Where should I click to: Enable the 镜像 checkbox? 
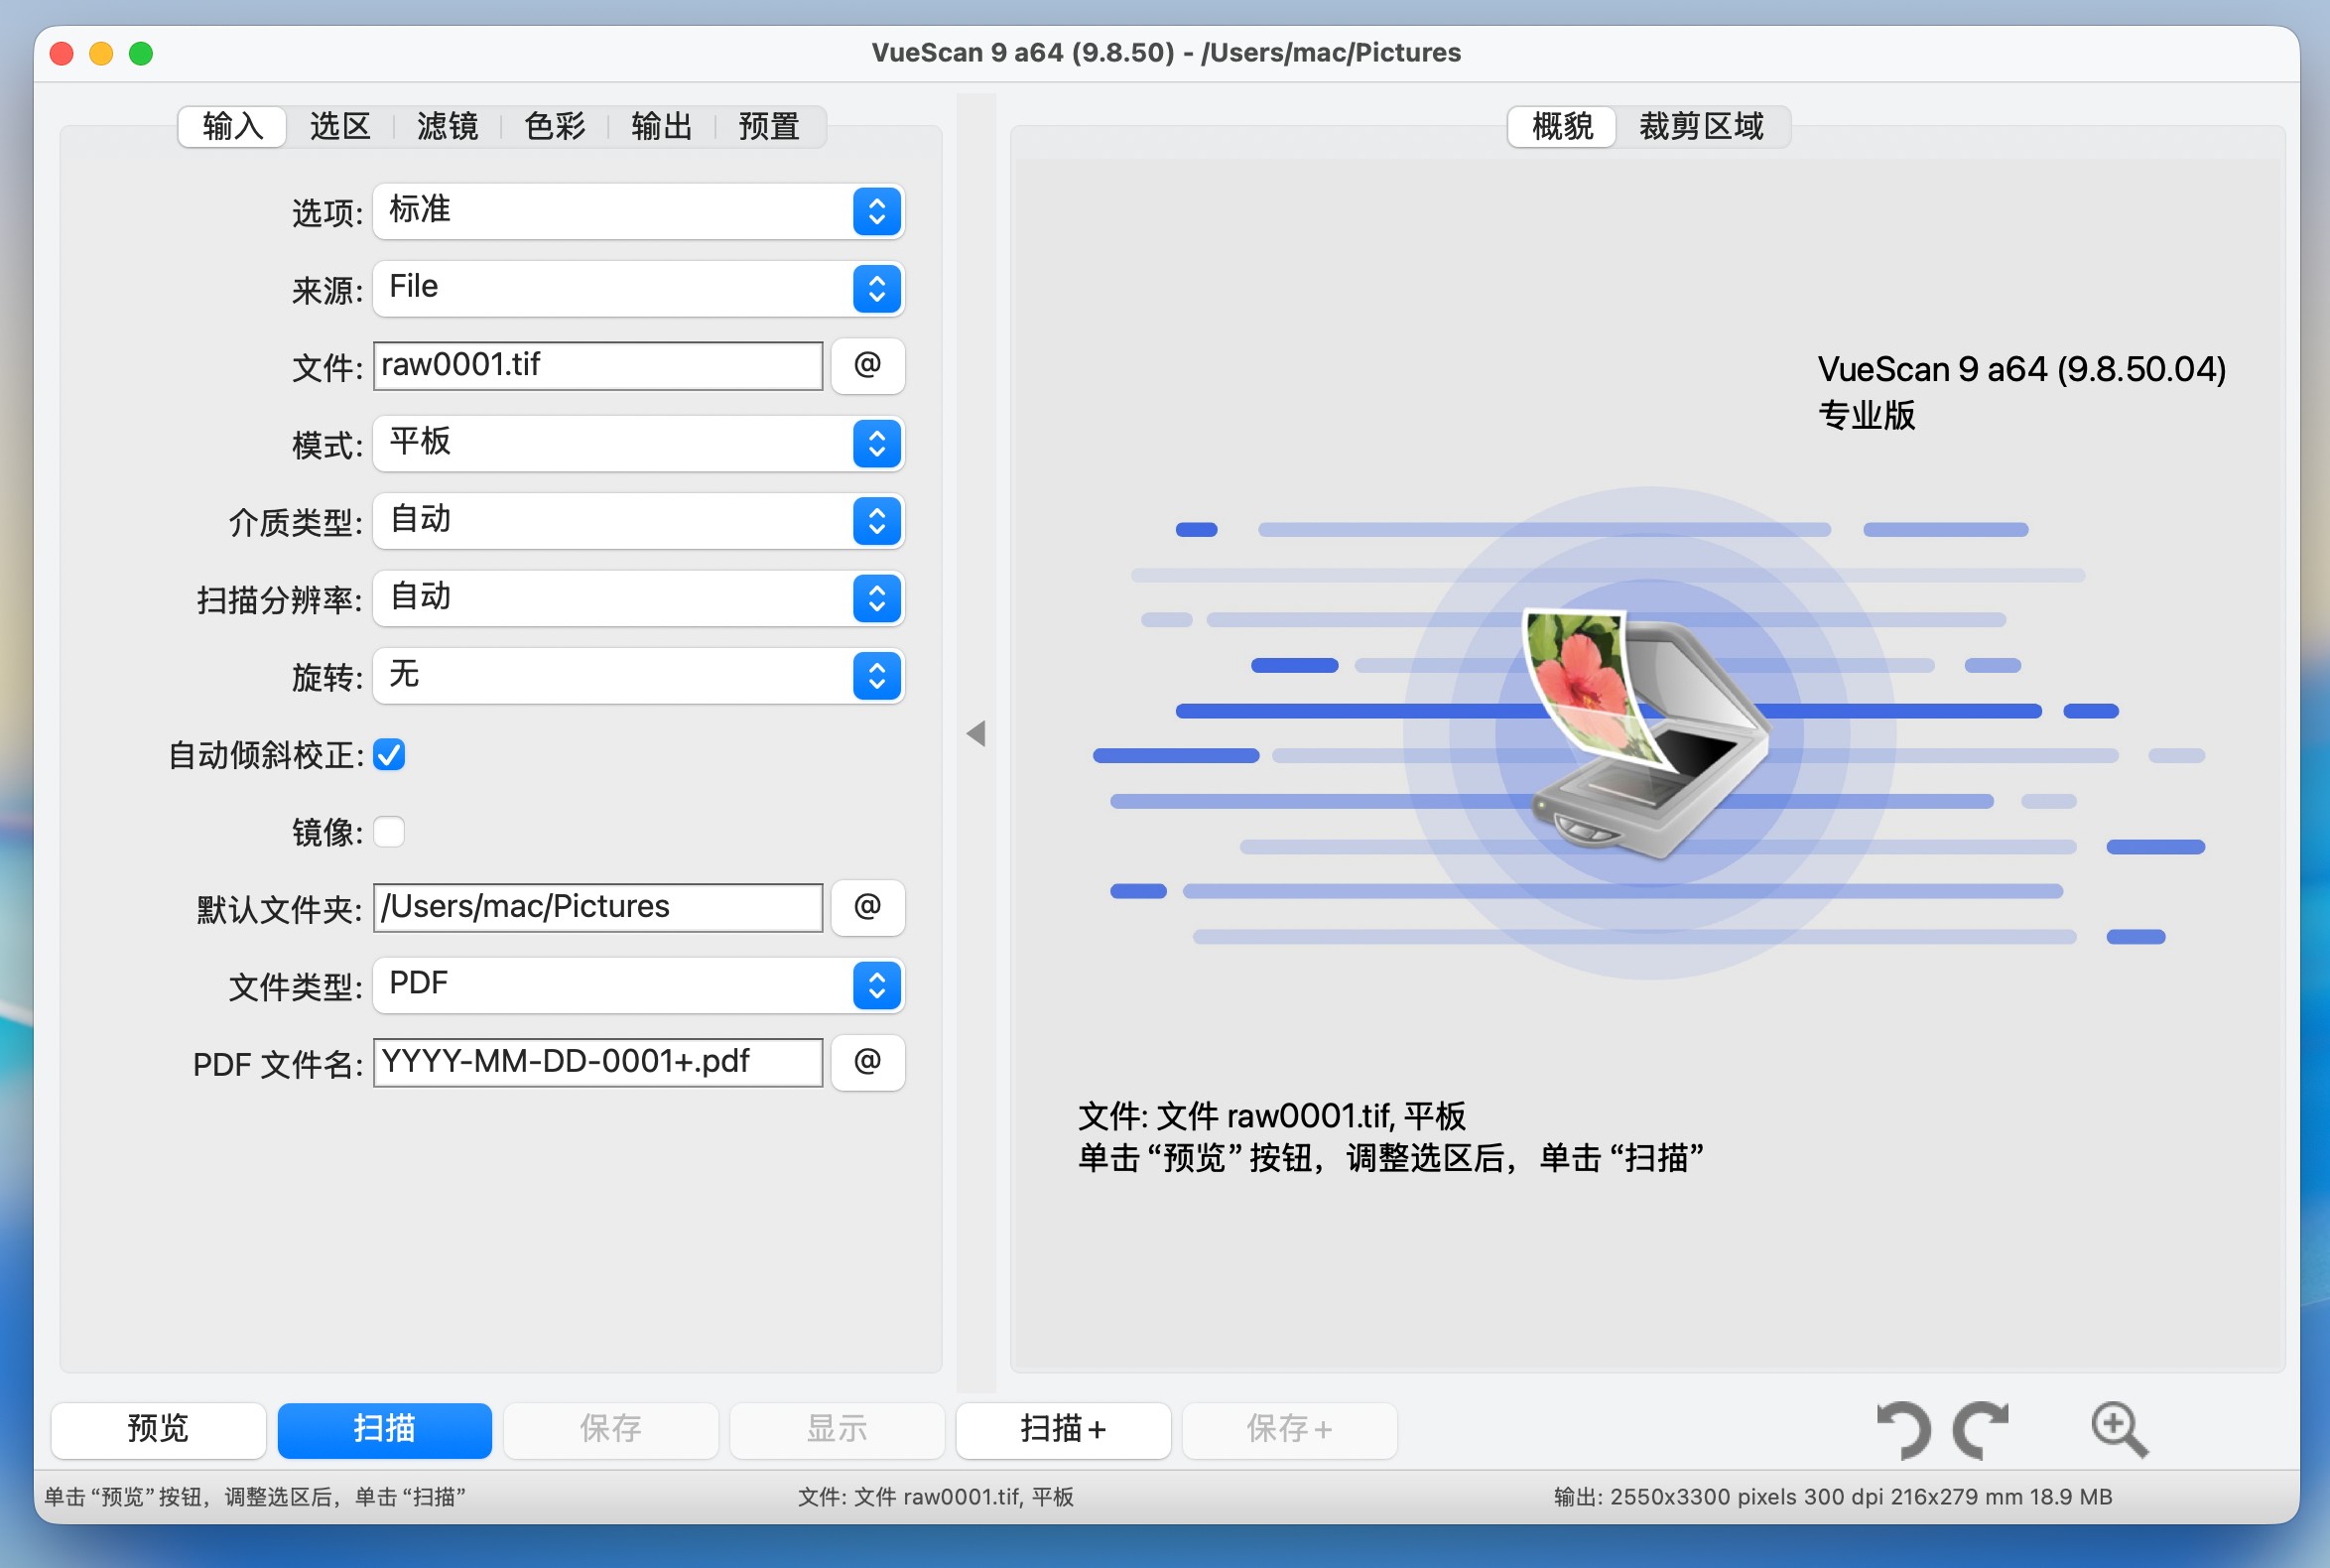pyautogui.click(x=389, y=832)
